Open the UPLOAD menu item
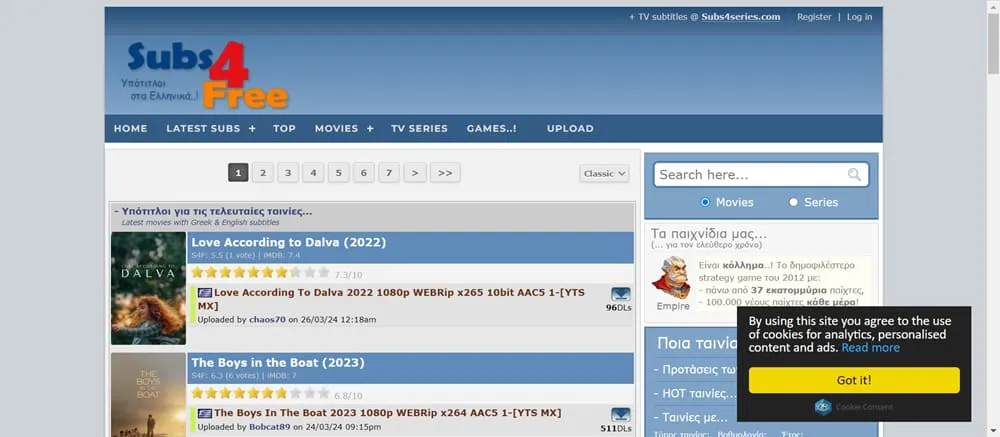Viewport: 1000px width, 437px height. tap(570, 129)
